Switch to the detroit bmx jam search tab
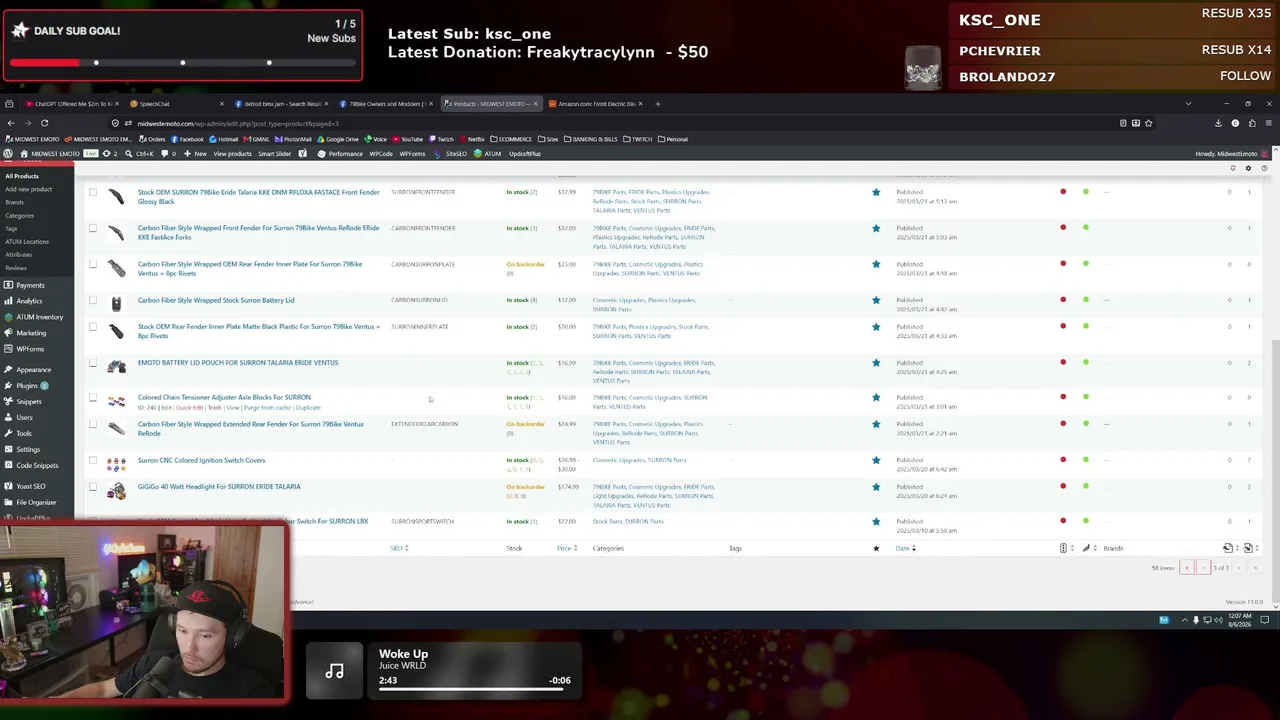 click(283, 104)
